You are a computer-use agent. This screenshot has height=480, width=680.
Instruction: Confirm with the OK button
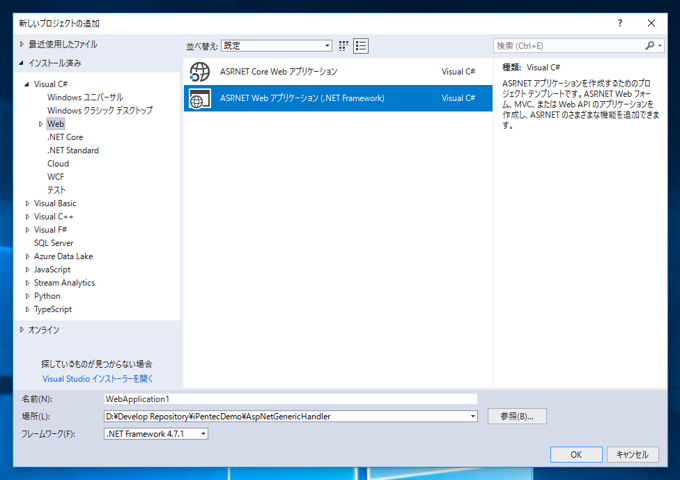click(x=576, y=454)
